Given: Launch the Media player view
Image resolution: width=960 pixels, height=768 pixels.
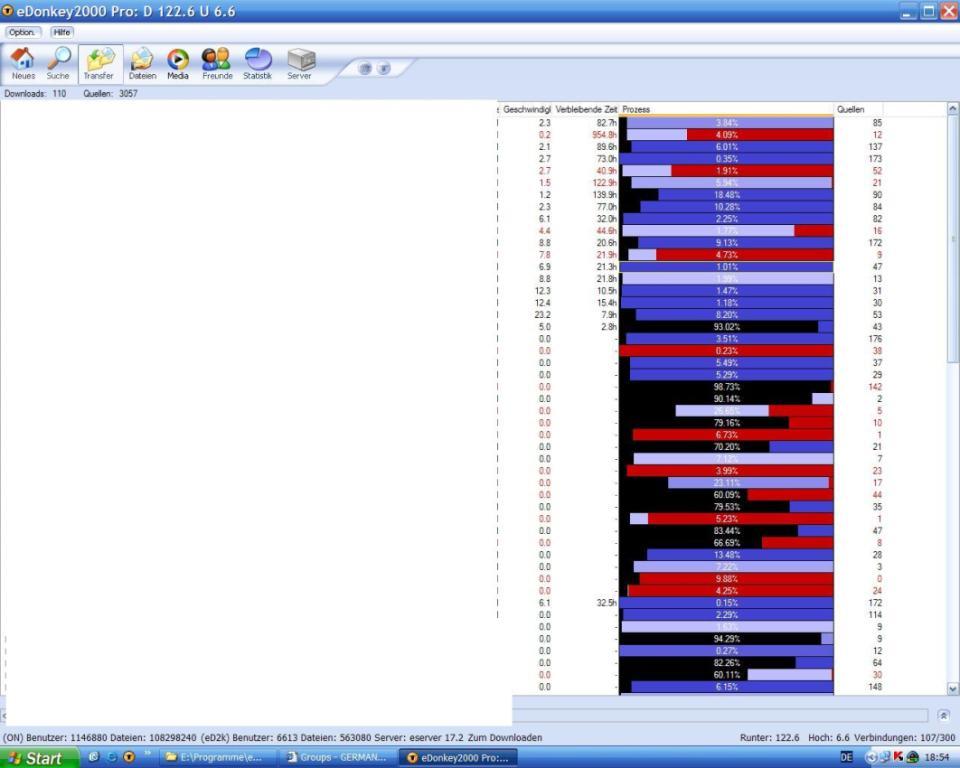Looking at the screenshot, I should [178, 63].
